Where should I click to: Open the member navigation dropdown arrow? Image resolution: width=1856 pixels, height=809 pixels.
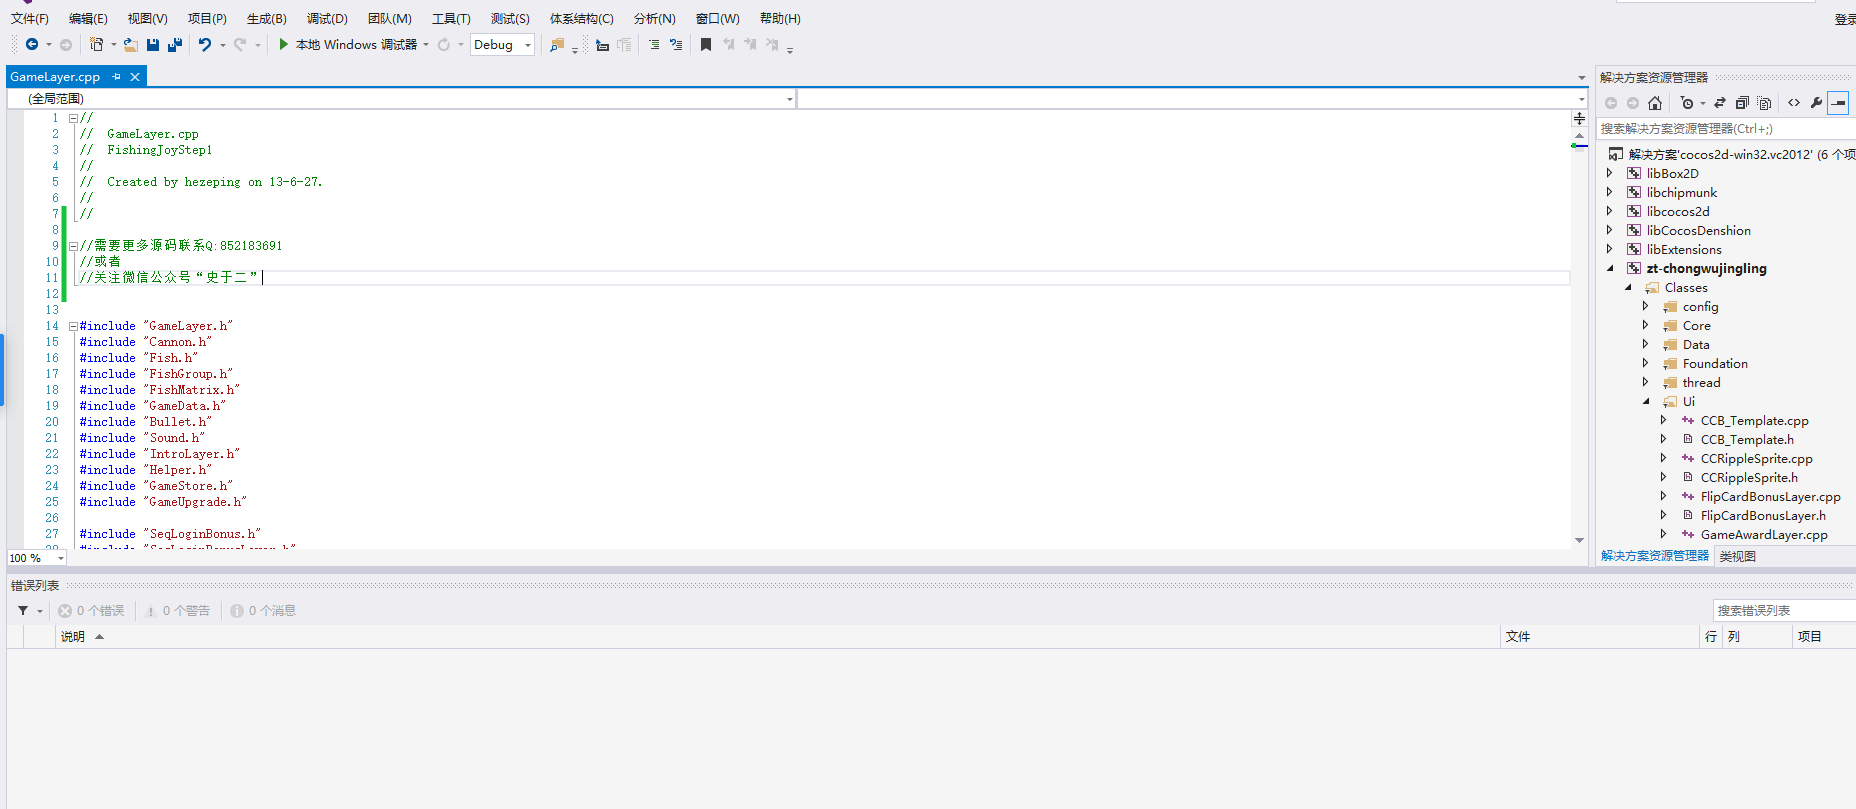point(1581,98)
